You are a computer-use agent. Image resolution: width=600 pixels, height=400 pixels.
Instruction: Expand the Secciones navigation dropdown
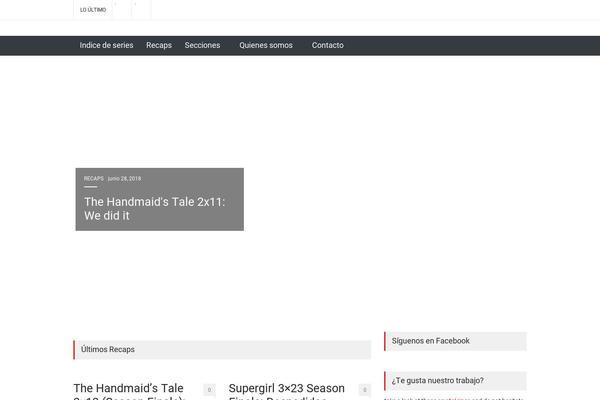(202, 45)
